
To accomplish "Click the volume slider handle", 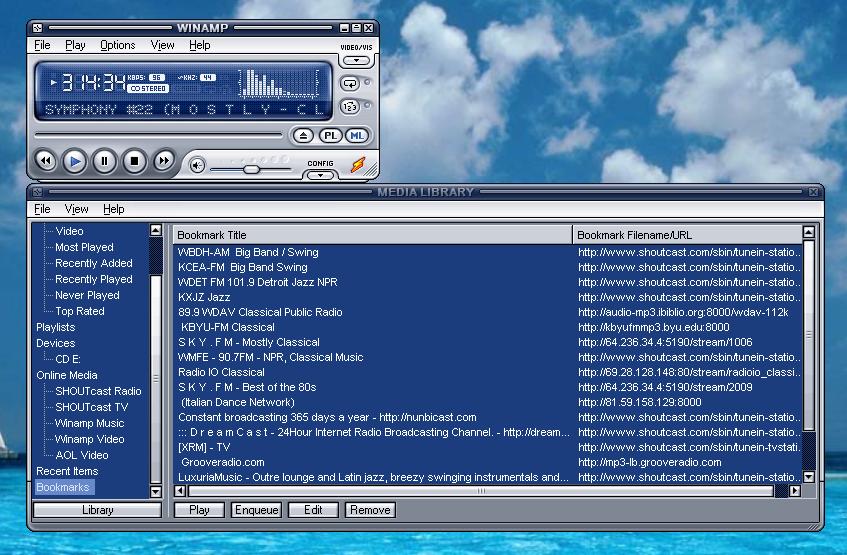I will pos(251,169).
